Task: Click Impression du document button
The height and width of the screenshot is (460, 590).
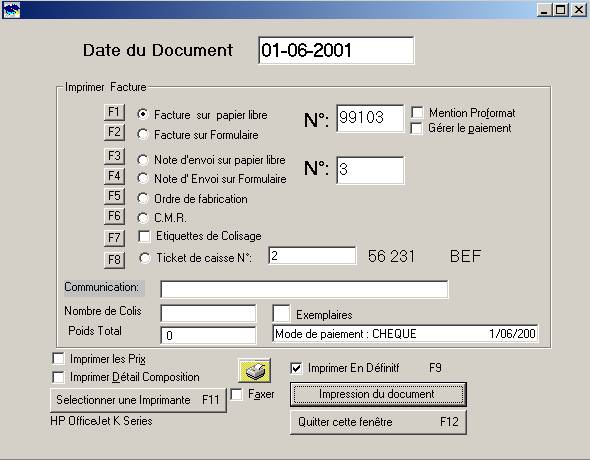Action: coord(378,395)
